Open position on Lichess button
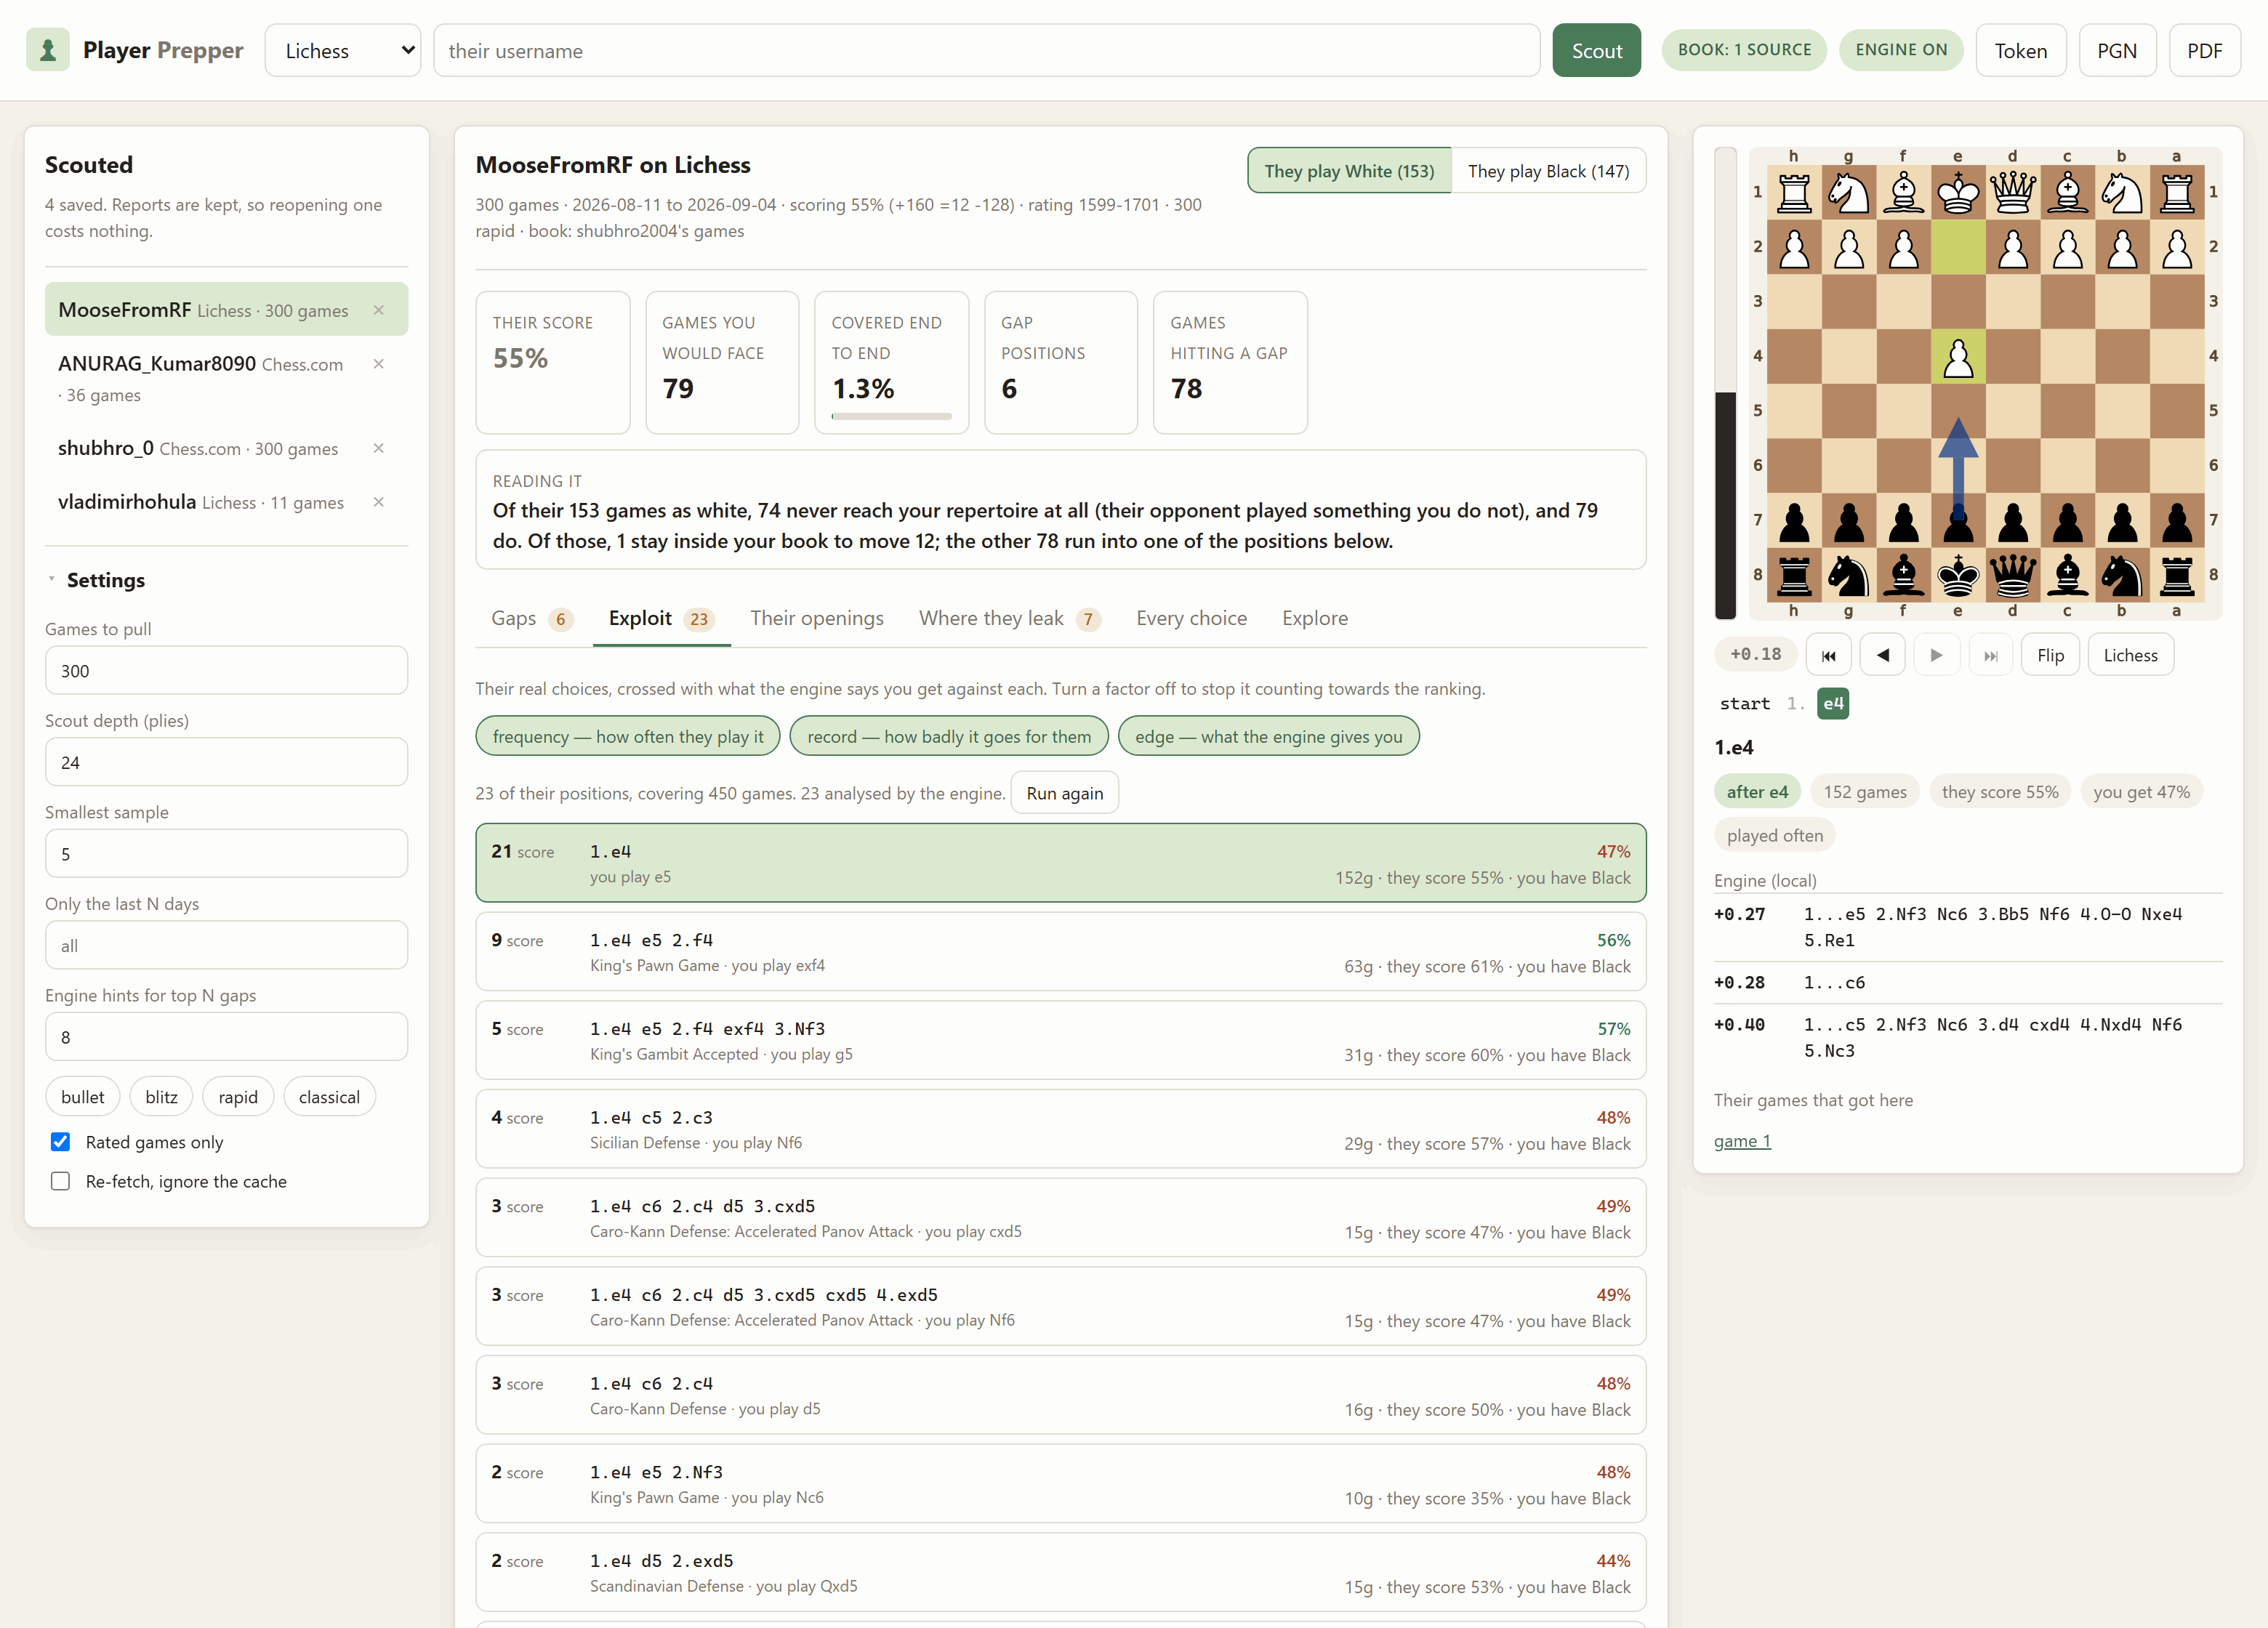This screenshot has width=2268, height=1628. coord(2130,655)
